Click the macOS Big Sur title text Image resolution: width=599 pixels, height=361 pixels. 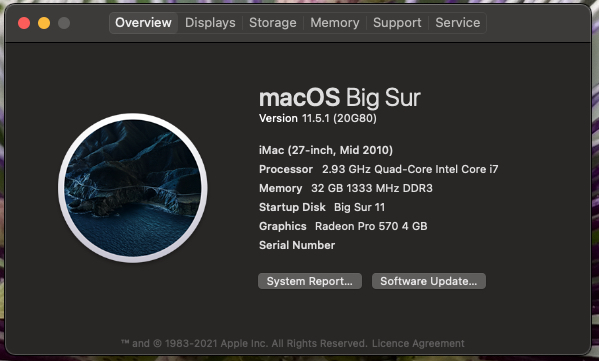(x=340, y=98)
